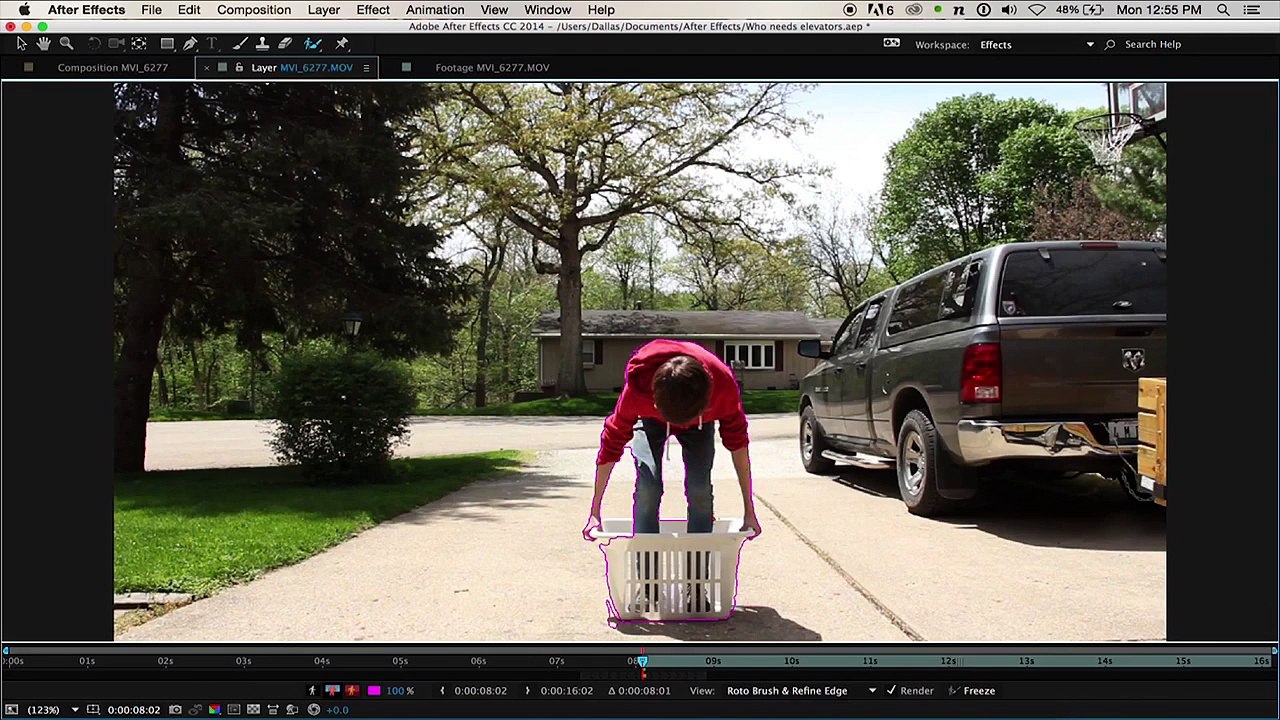Toggle Alpha Overlay view button

pos(352,691)
